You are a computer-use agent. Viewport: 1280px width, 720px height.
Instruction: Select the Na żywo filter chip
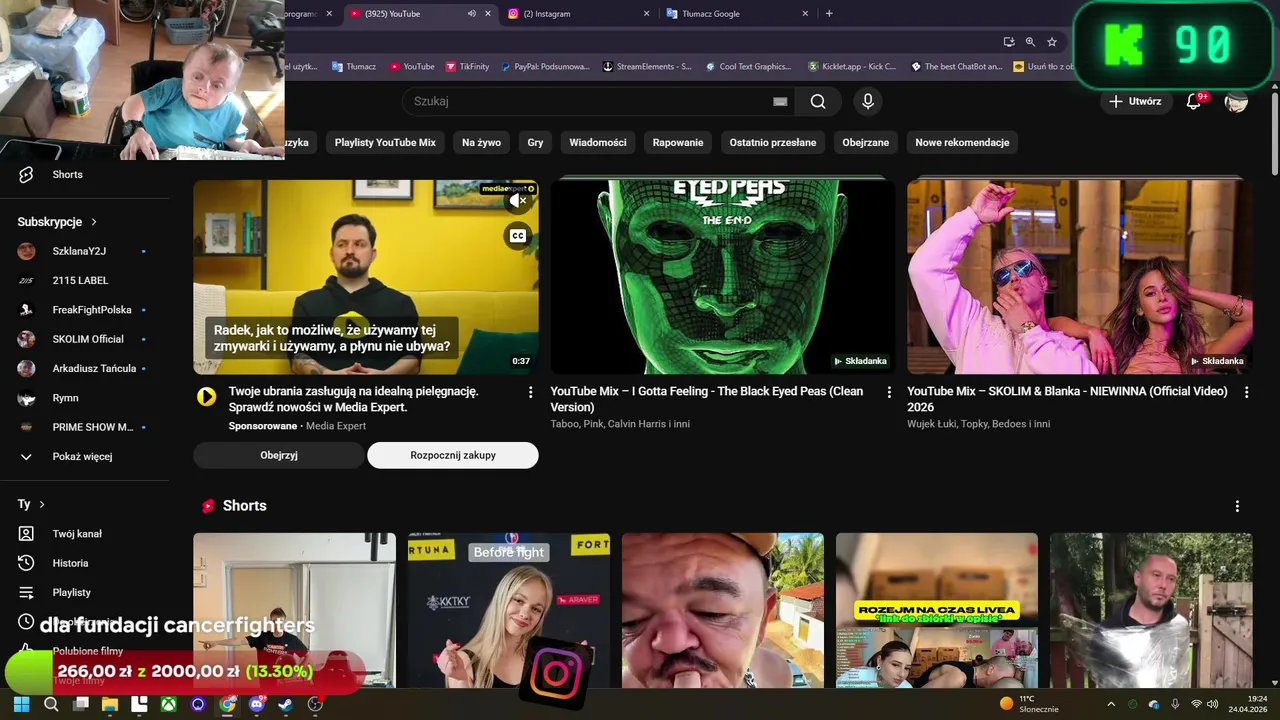pyautogui.click(x=481, y=142)
